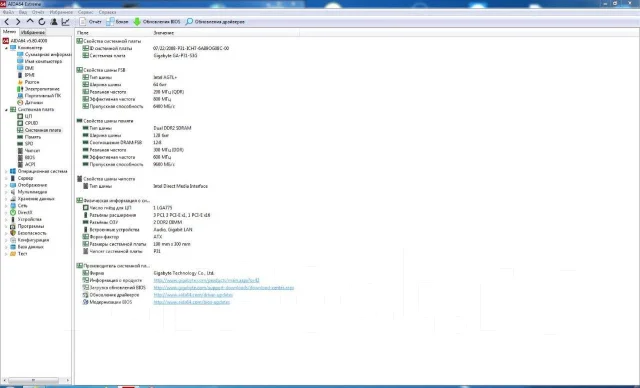
Task: Collapse the Компьютер tree node
Action: [x=6, y=48]
